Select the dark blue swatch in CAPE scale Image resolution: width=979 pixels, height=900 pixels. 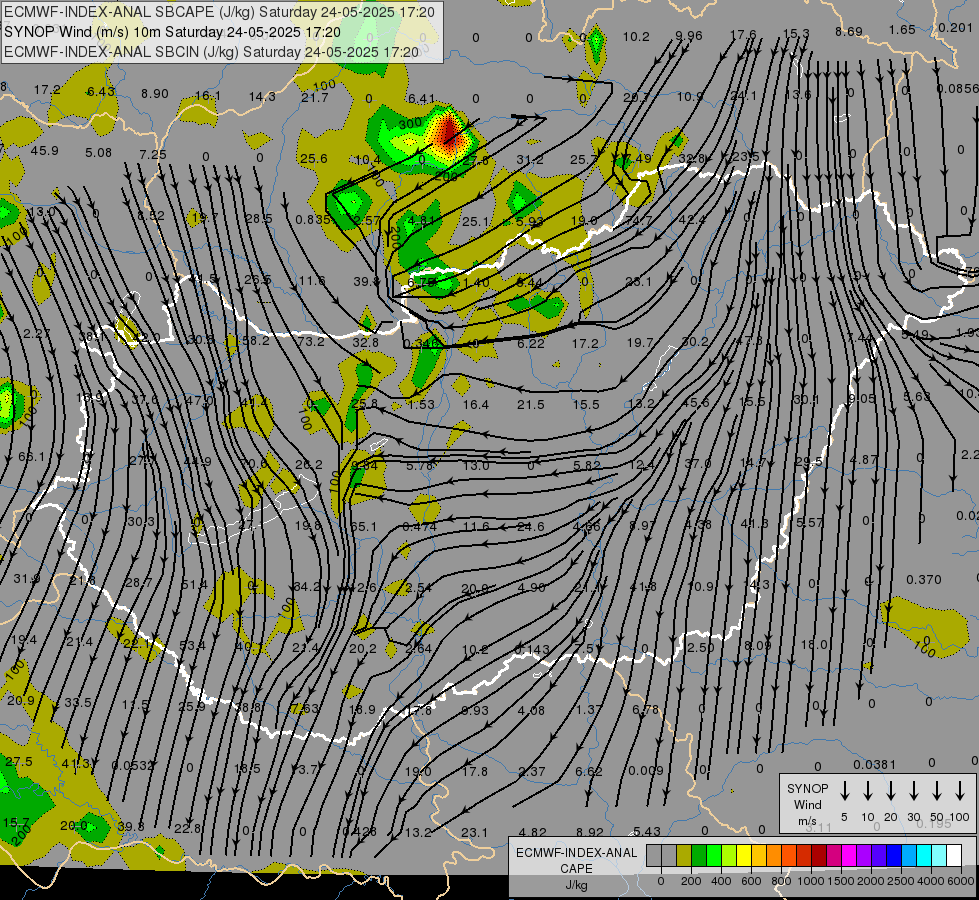tap(893, 856)
